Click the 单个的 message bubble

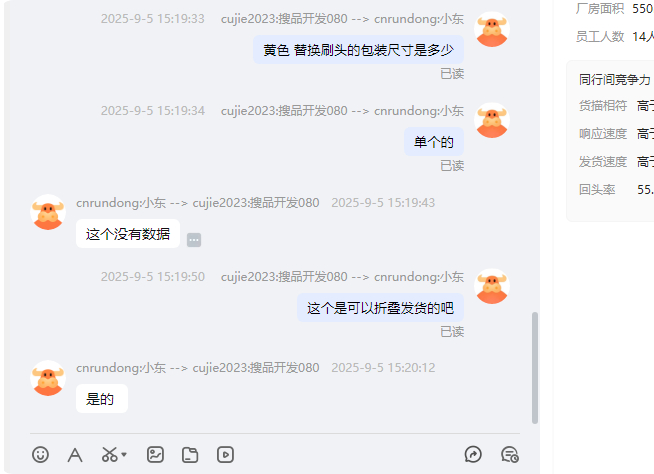[434, 142]
